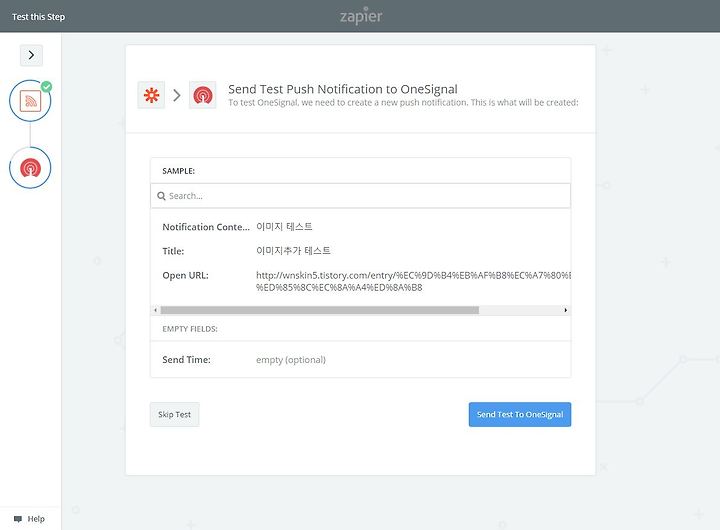Image resolution: width=720 pixels, height=530 pixels.
Task: Click the Test this Step header label
Action: [39, 17]
